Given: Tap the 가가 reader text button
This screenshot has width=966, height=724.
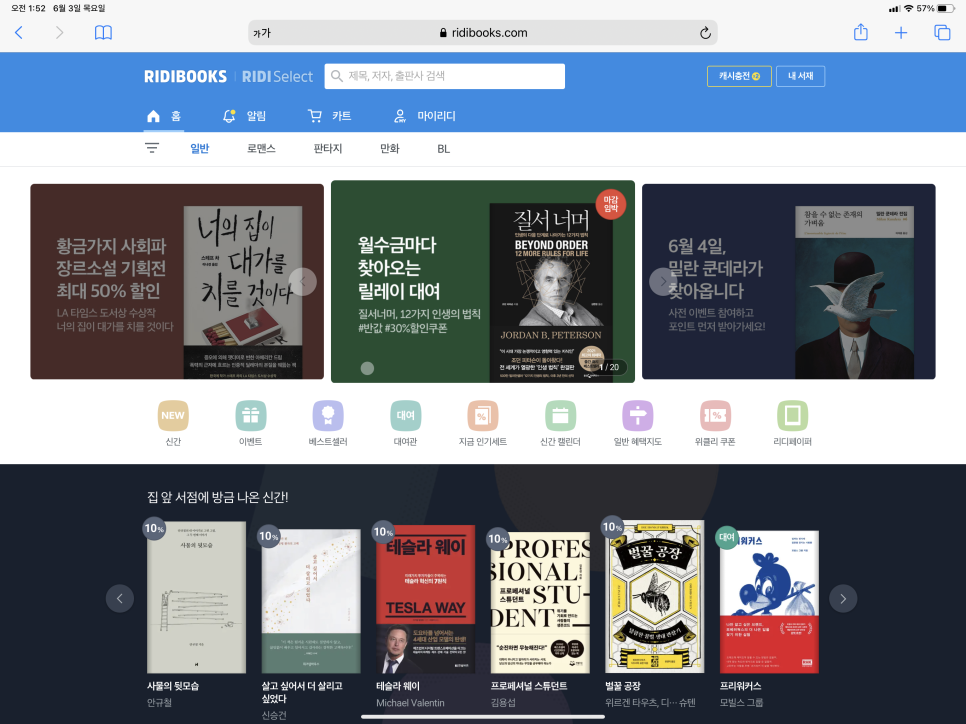Looking at the screenshot, I should (x=262, y=33).
